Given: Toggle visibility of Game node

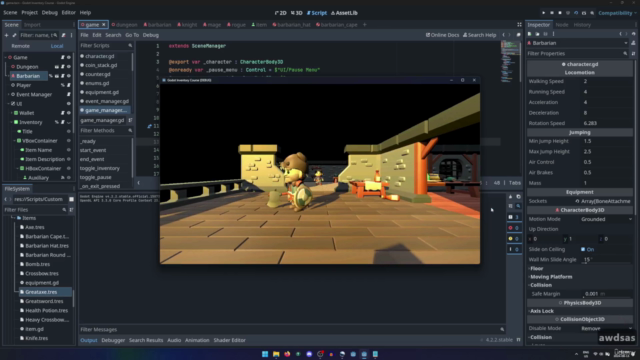Looking at the screenshot, I should 69,58.
